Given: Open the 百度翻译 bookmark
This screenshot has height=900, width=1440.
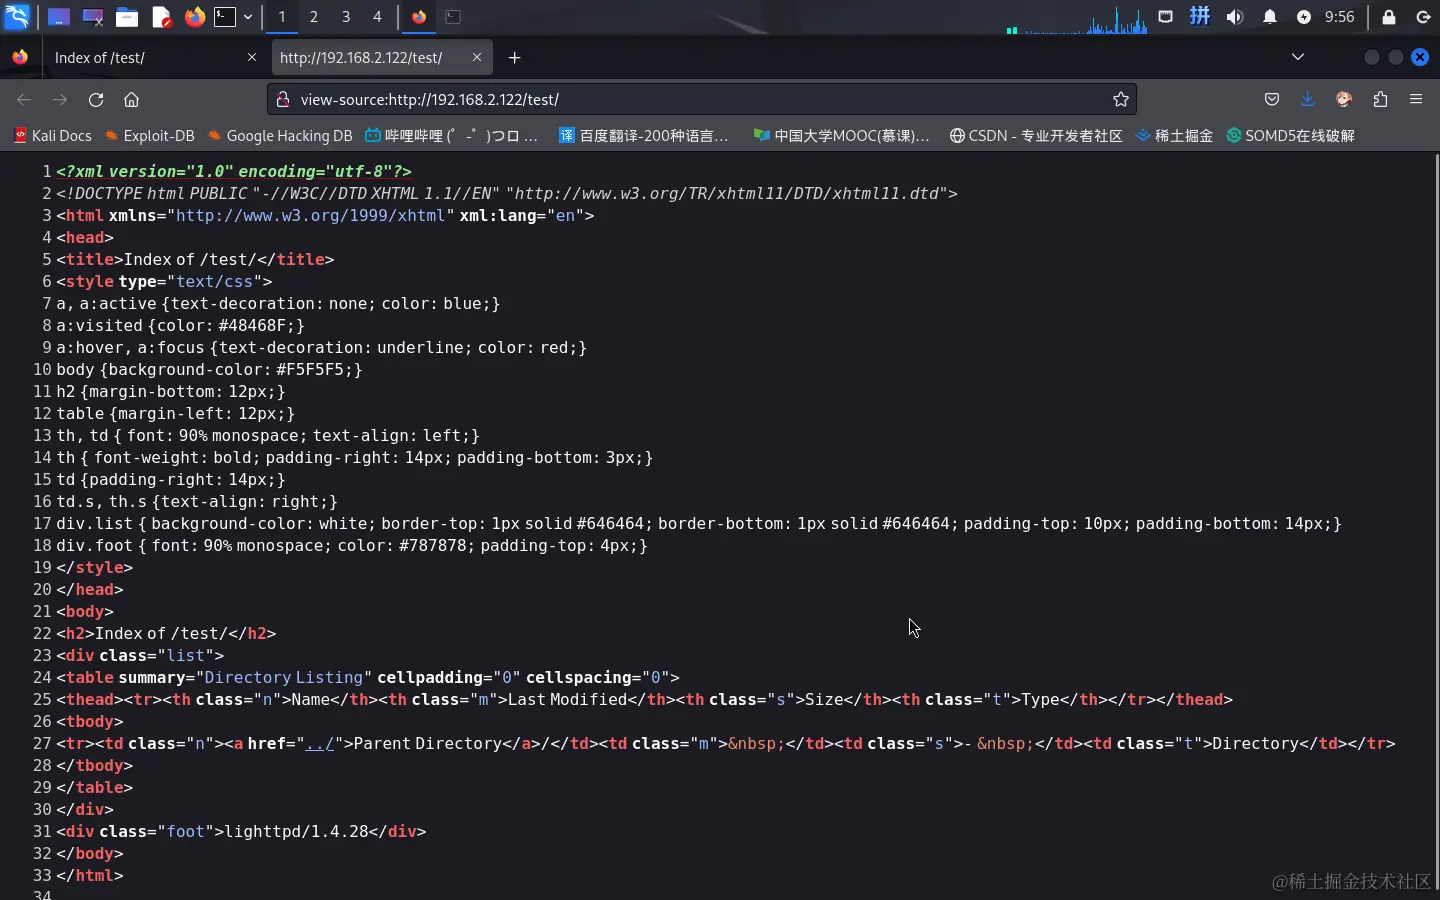Looking at the screenshot, I should point(644,136).
